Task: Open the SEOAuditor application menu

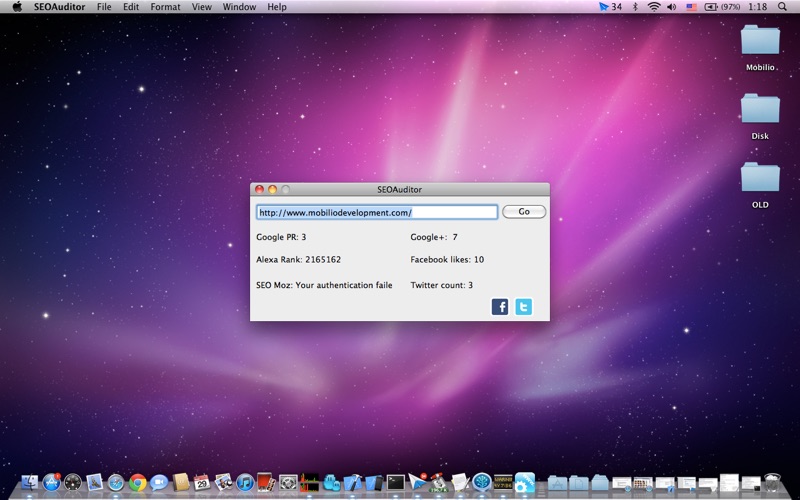Action: [x=60, y=7]
